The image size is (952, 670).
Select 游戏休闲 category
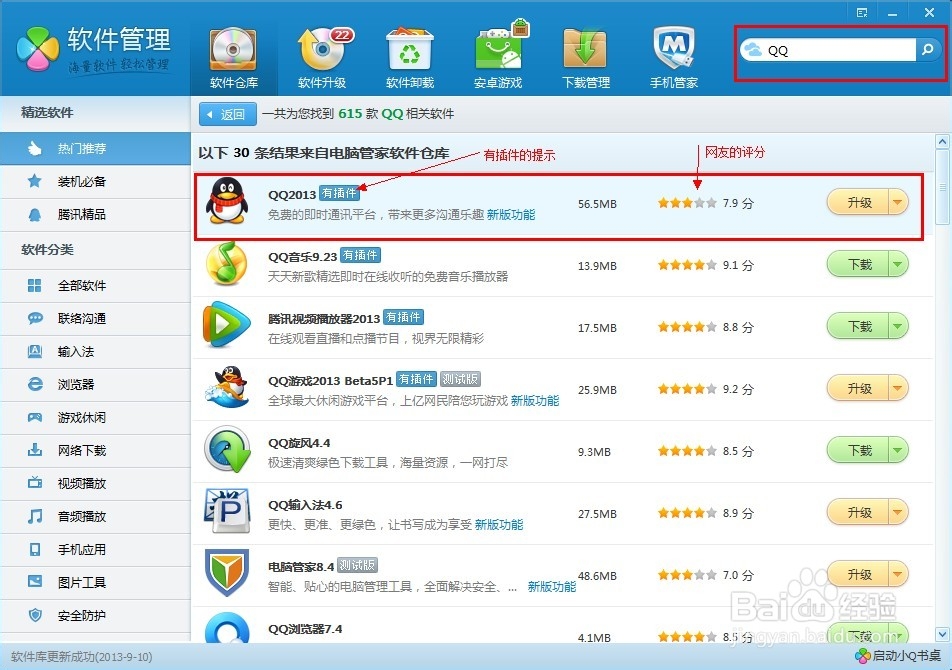pos(95,418)
